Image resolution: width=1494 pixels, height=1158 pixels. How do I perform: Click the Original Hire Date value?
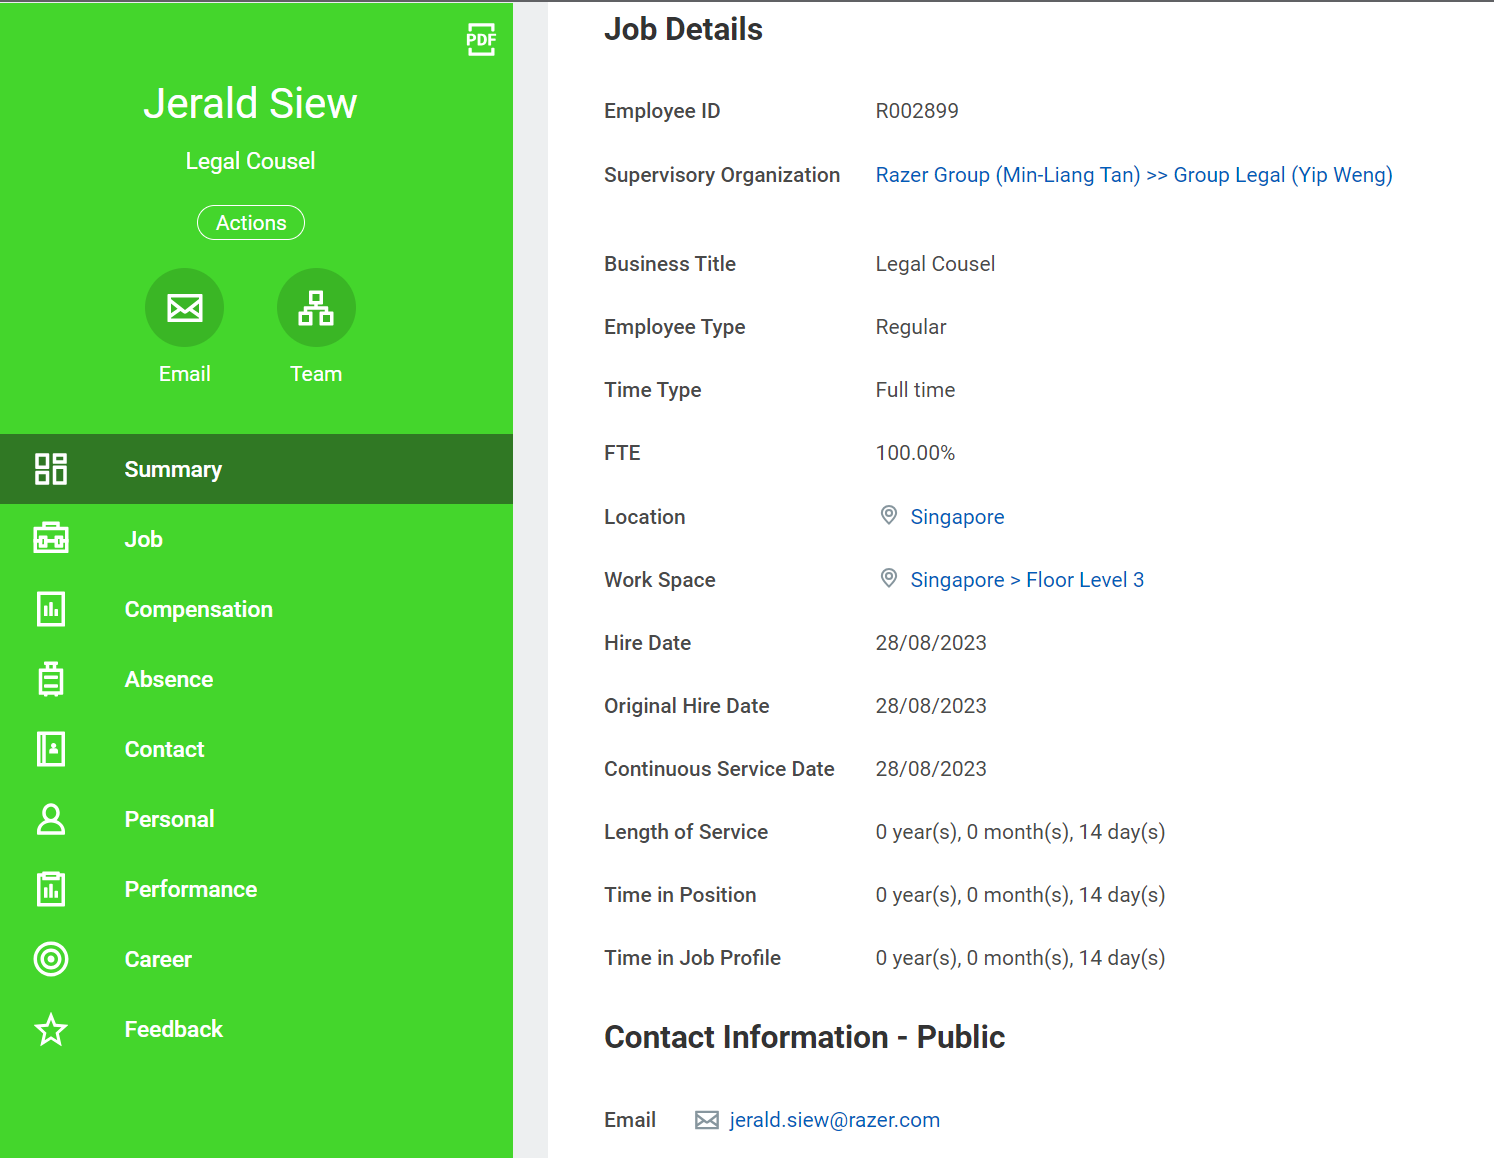click(931, 706)
